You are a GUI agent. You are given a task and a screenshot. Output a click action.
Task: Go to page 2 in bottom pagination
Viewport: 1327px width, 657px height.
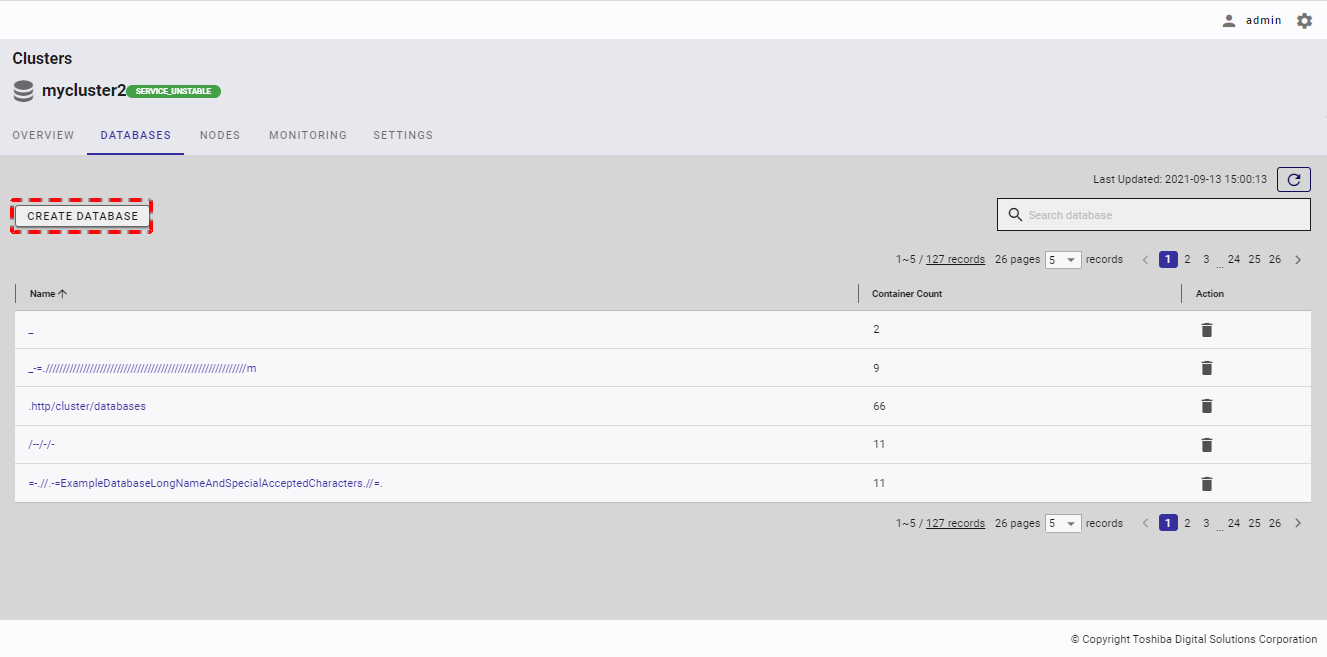(1187, 523)
